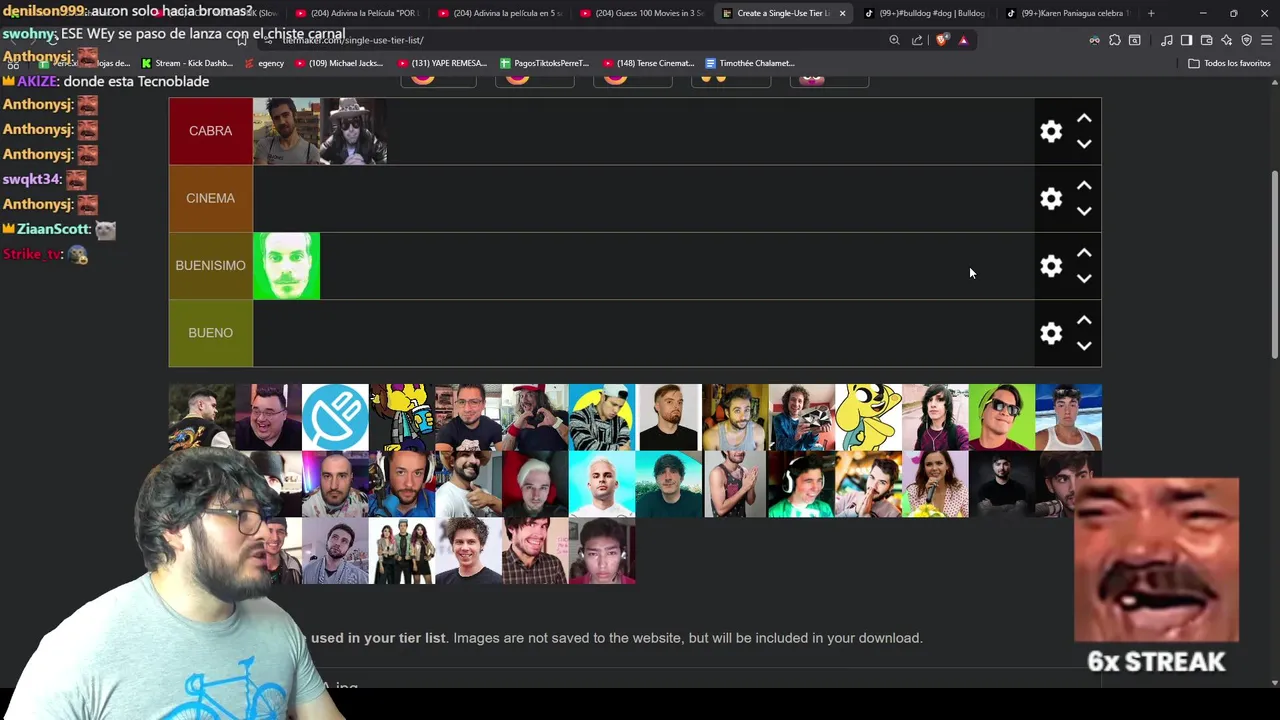Switch to 'Adivina la película en 5' tab

[x=500, y=13]
